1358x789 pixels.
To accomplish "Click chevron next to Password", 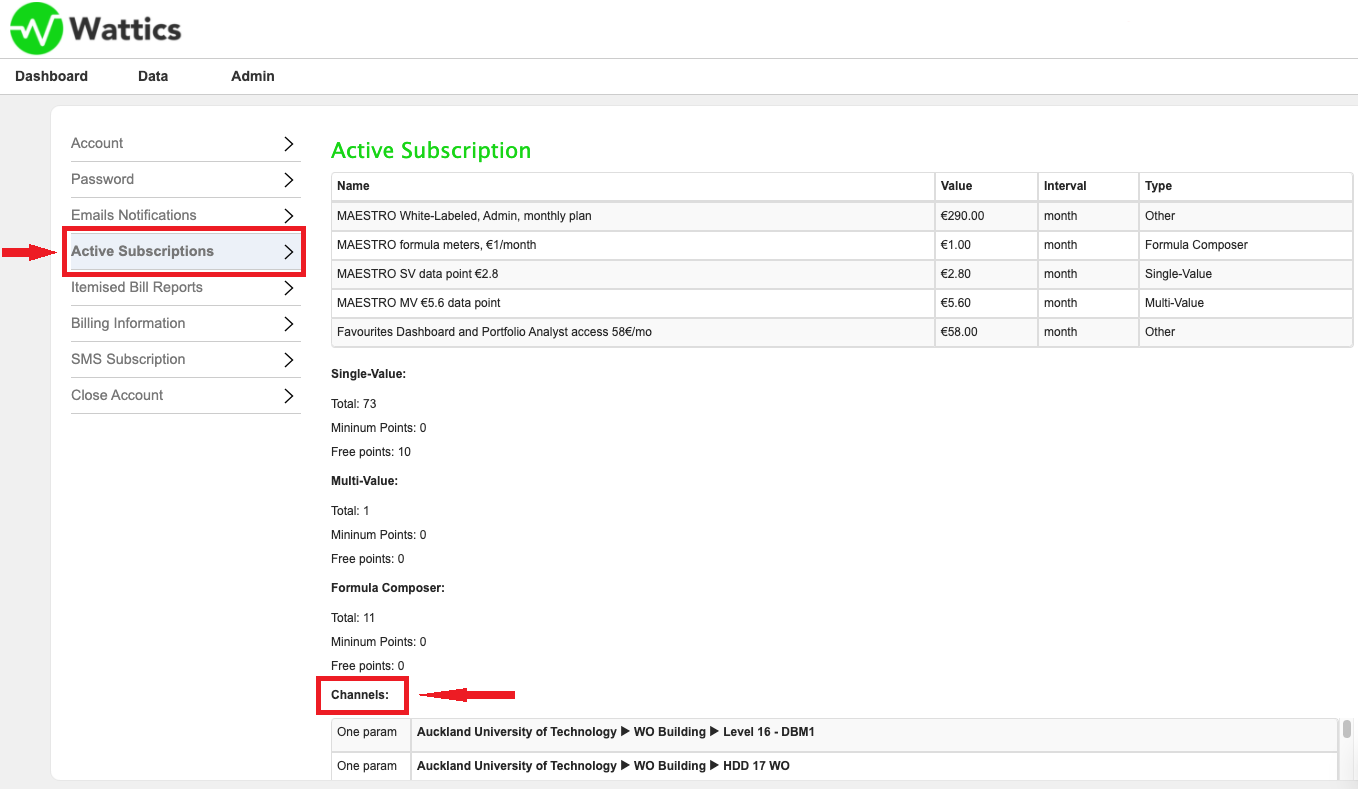I will (x=289, y=180).
